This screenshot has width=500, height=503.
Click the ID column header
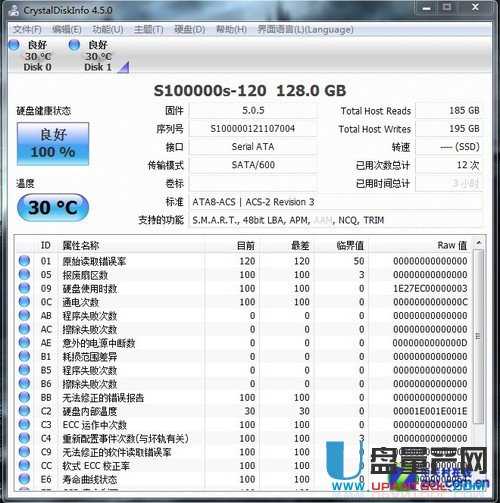coord(45,245)
